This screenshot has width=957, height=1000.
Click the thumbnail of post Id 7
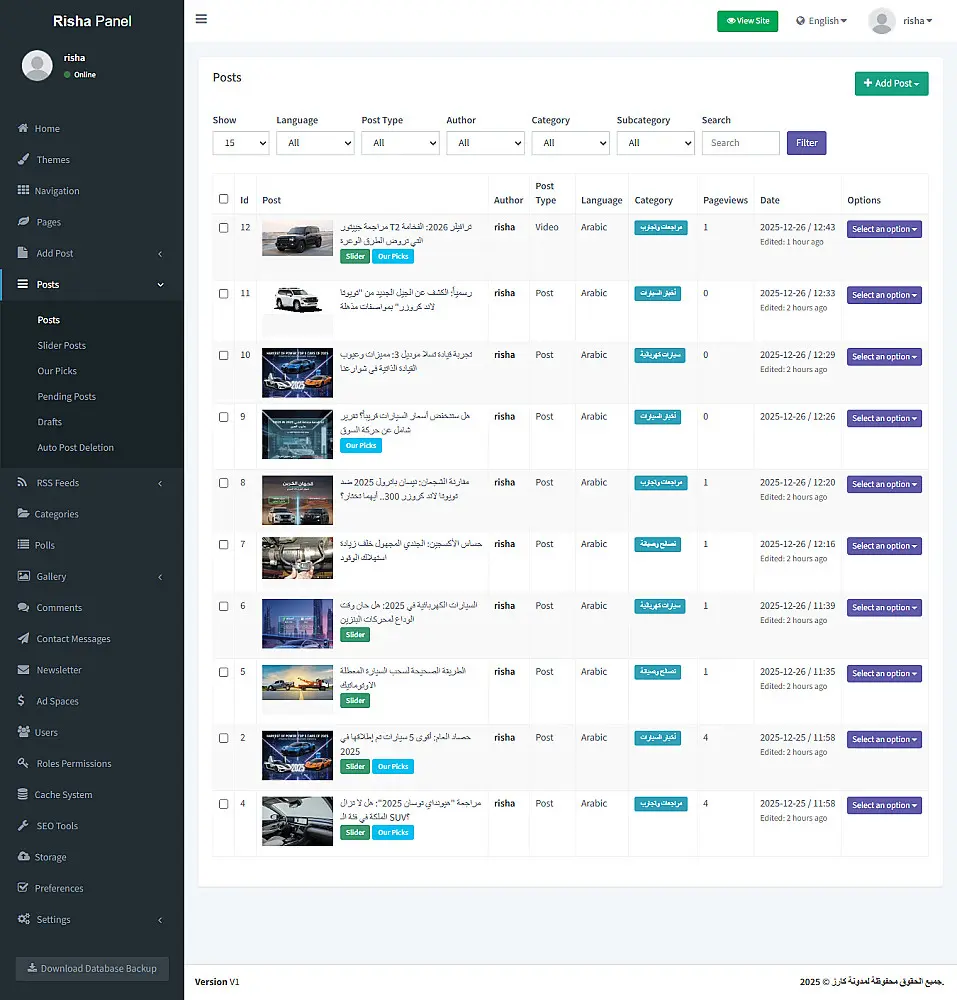tap(297, 557)
